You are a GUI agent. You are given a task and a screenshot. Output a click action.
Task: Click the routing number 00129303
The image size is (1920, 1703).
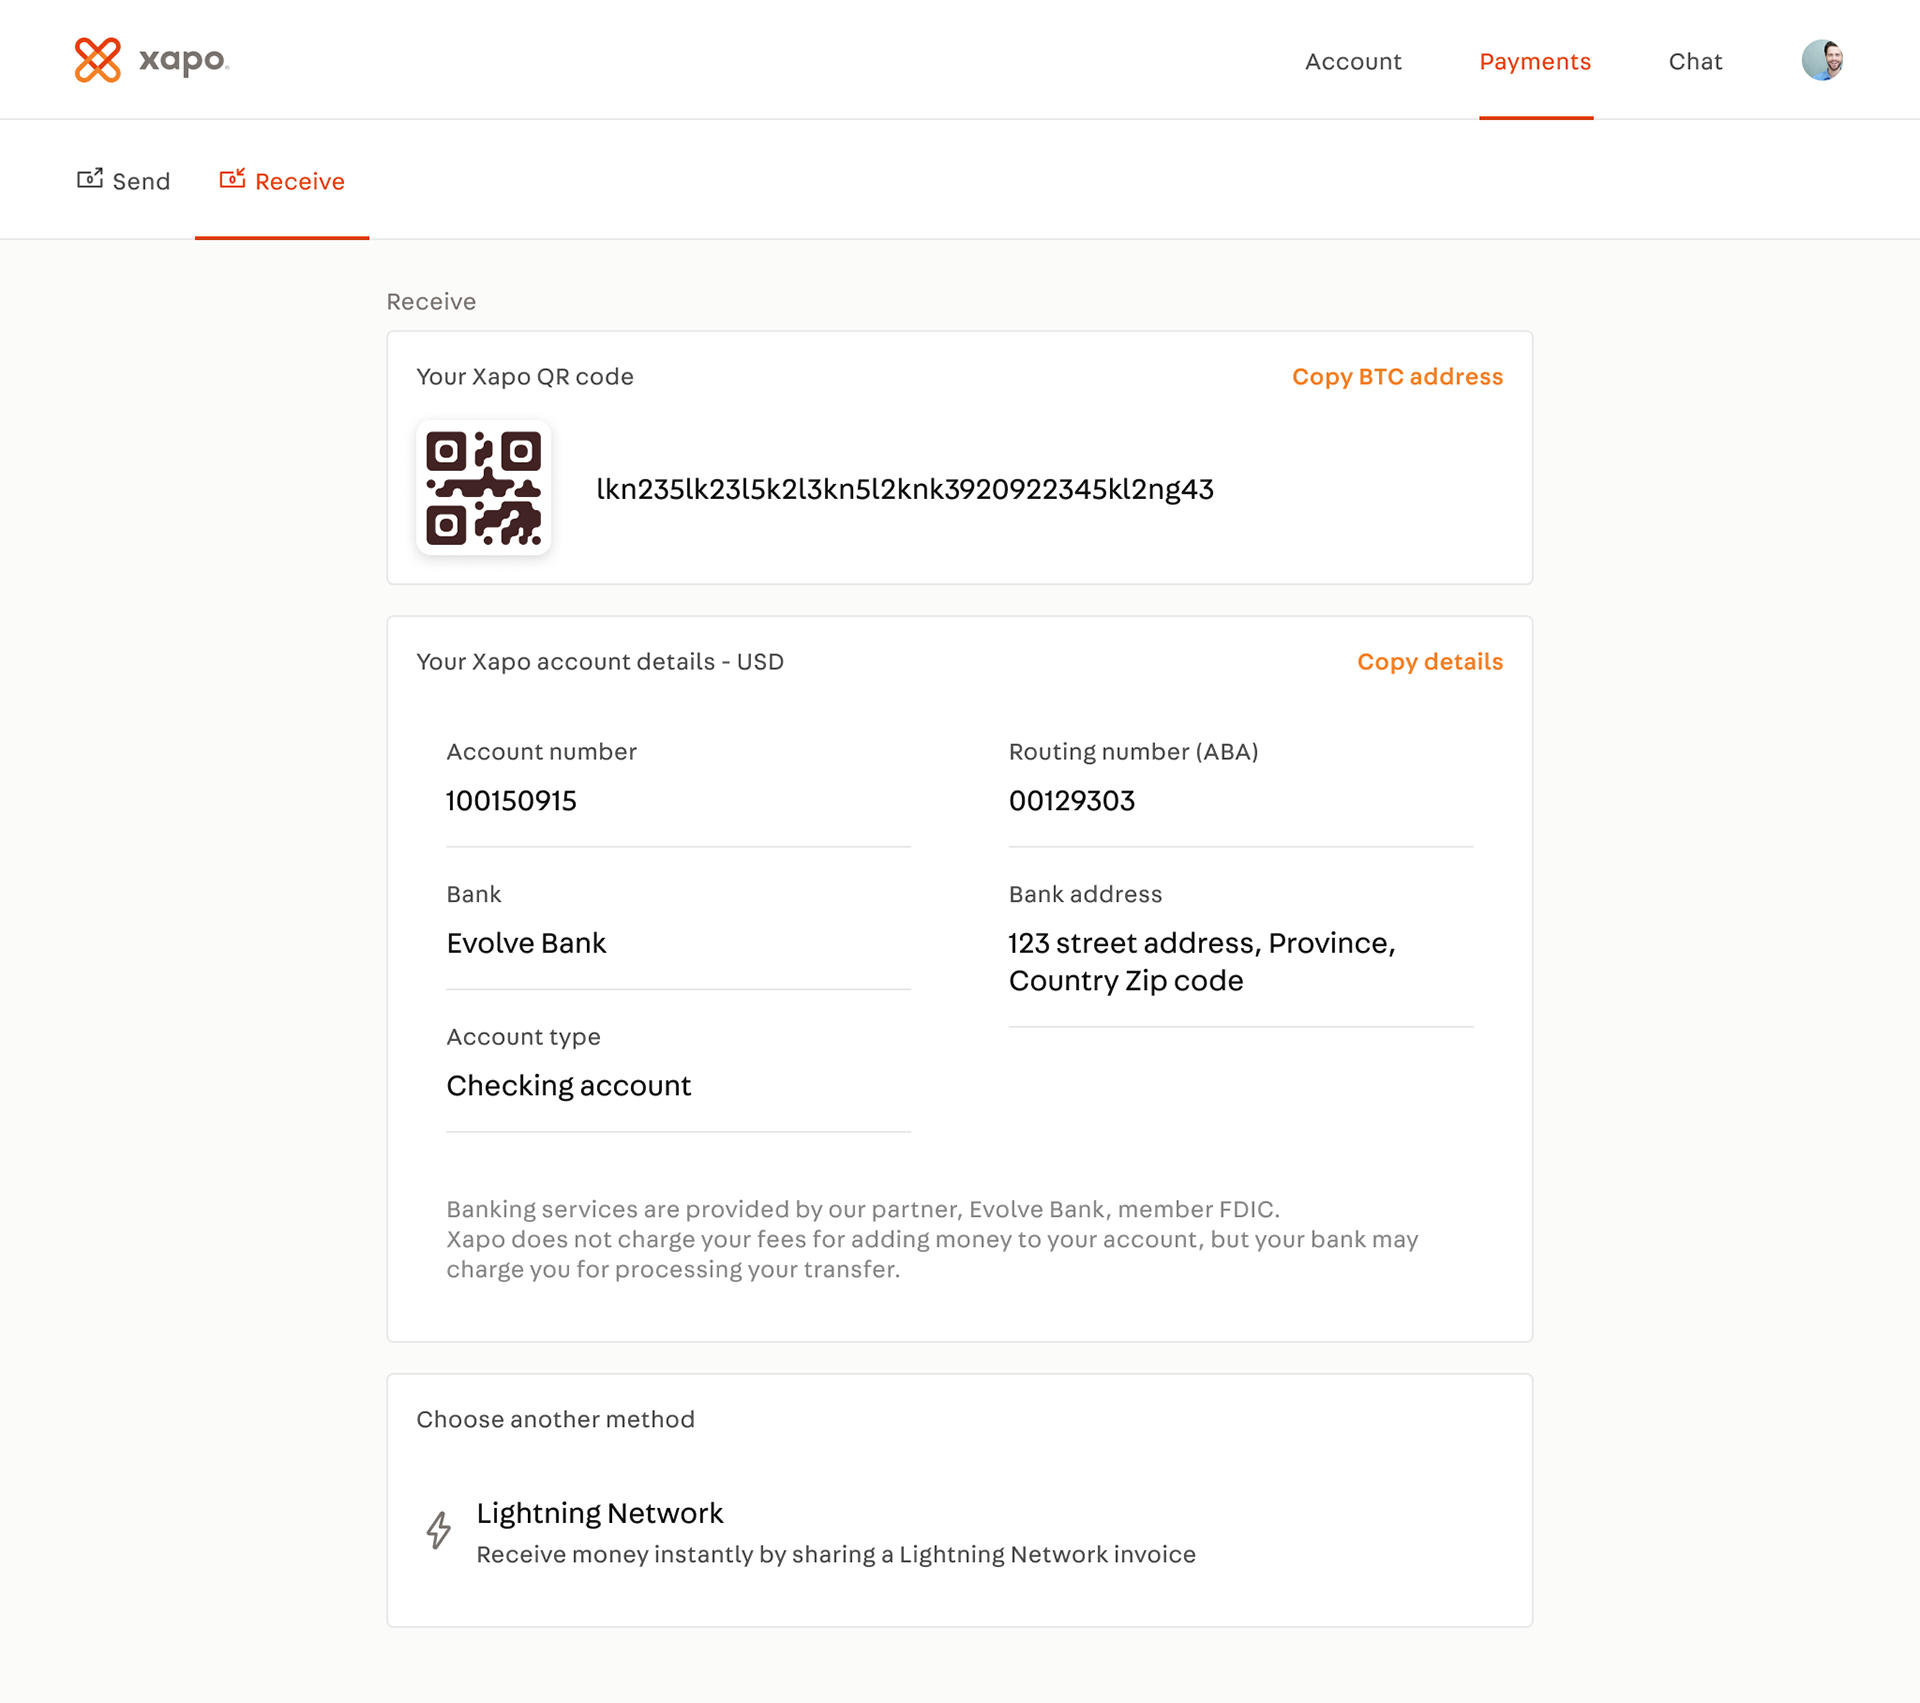point(1072,801)
